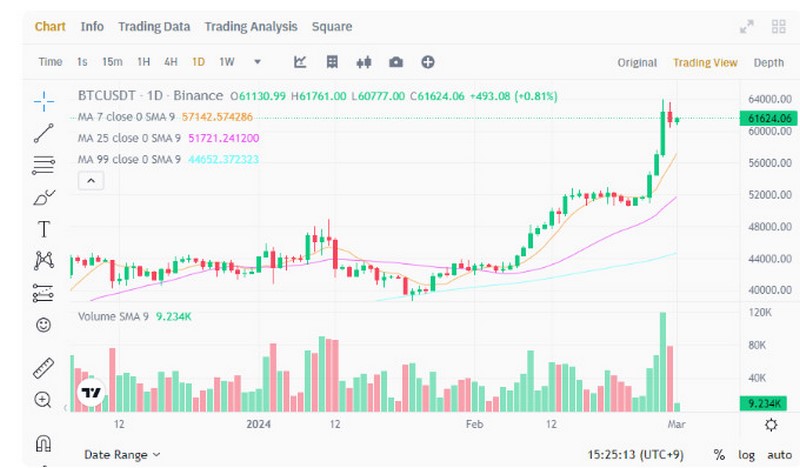Open the long position forecasting tool
Image resolution: width=800 pixels, height=468 pixels.
click(43, 293)
